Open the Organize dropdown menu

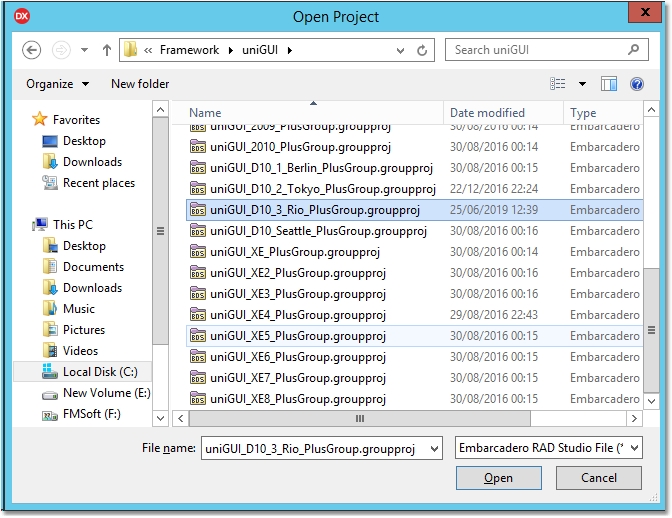coord(57,84)
